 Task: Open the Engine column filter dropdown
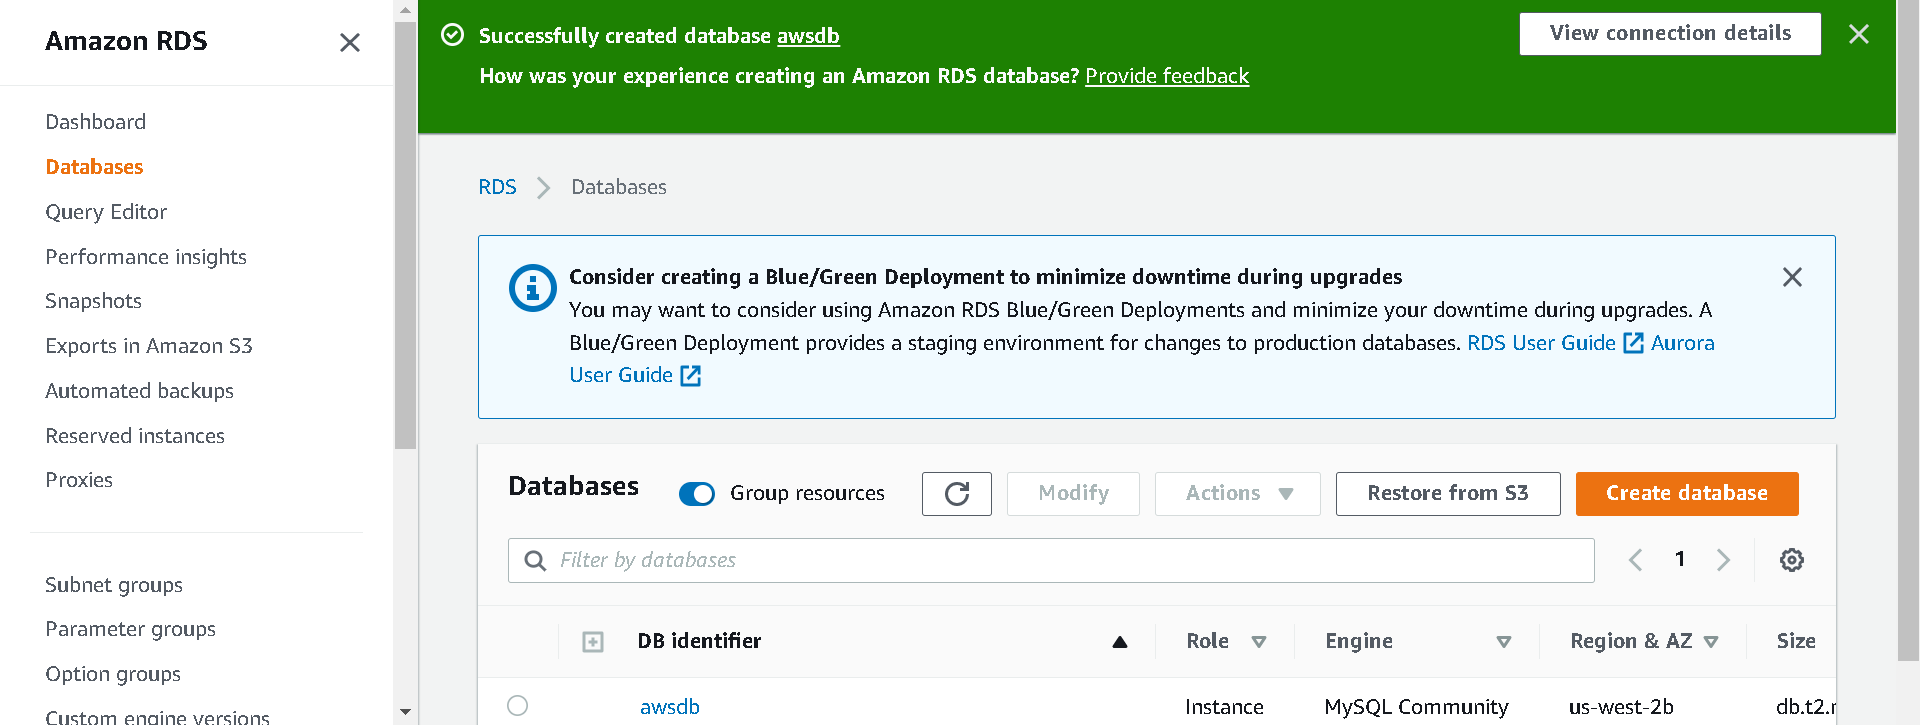point(1504,642)
